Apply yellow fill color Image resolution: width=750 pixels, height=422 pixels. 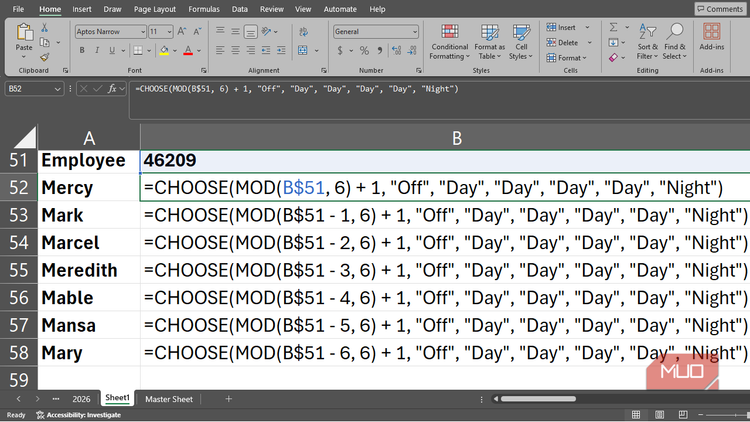(x=164, y=50)
